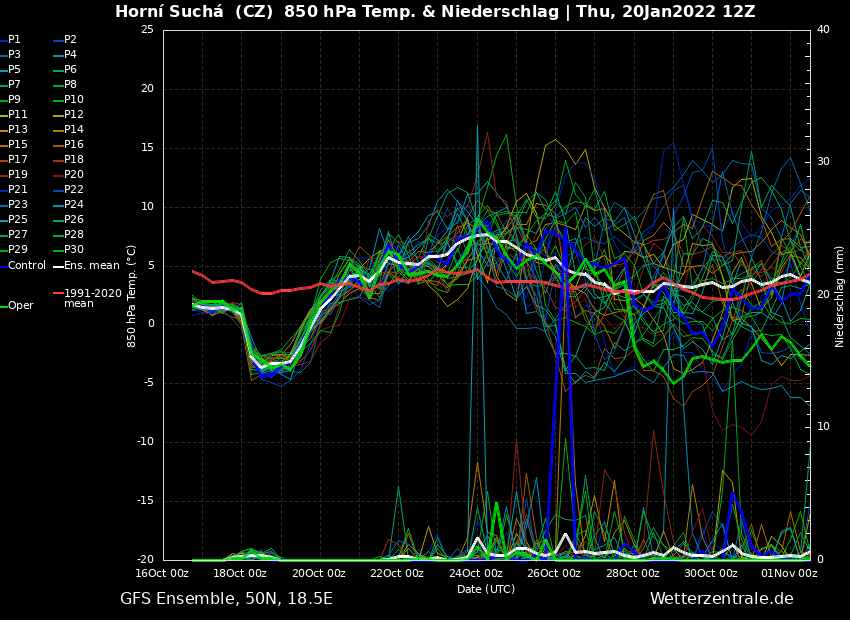The height and width of the screenshot is (620, 850).
Task: Click the 16Oct 00z date tick
Action: pyautogui.click(x=162, y=574)
